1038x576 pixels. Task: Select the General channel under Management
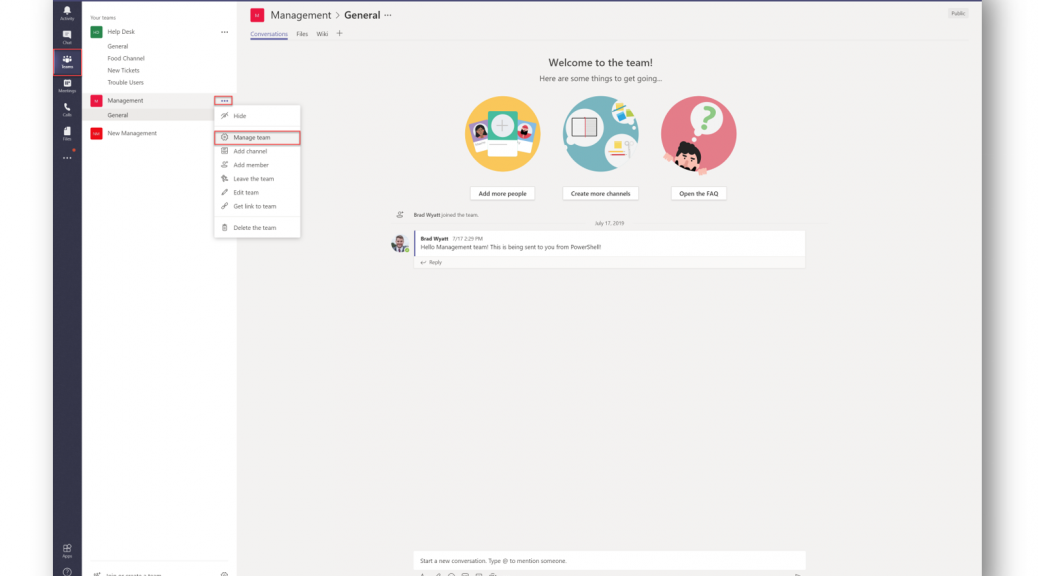(118, 115)
